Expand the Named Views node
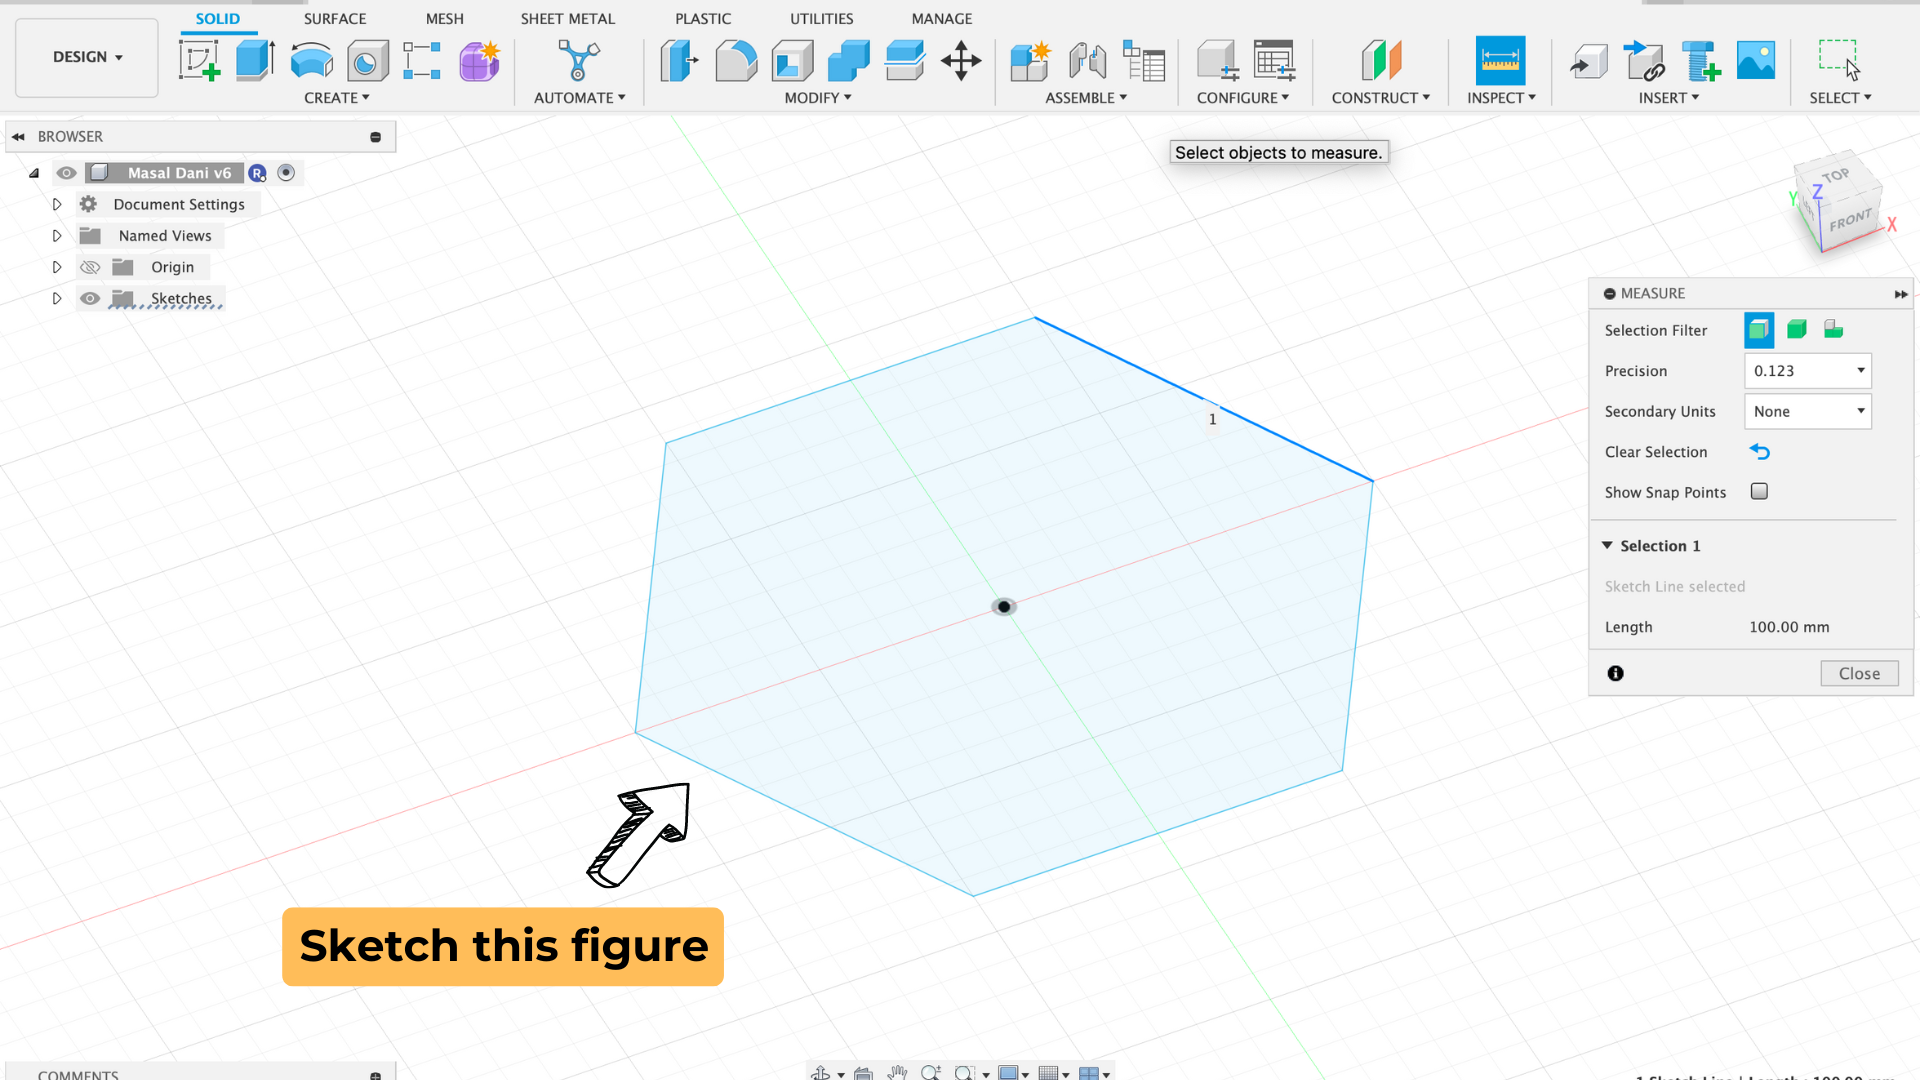Image resolution: width=1920 pixels, height=1080 pixels. click(x=57, y=236)
